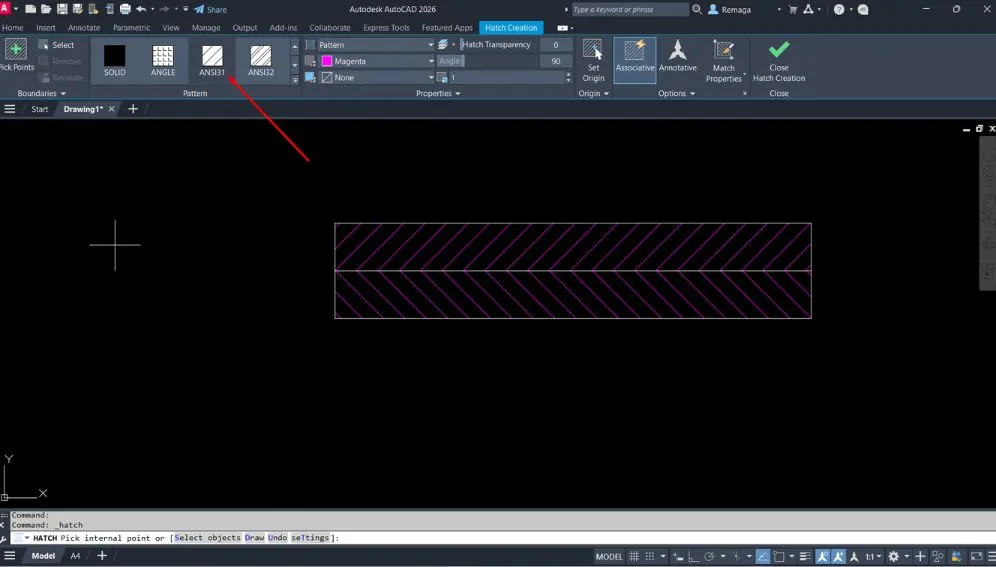
Task: Switch to the Insert ribbon tab
Action: pyautogui.click(x=46, y=28)
